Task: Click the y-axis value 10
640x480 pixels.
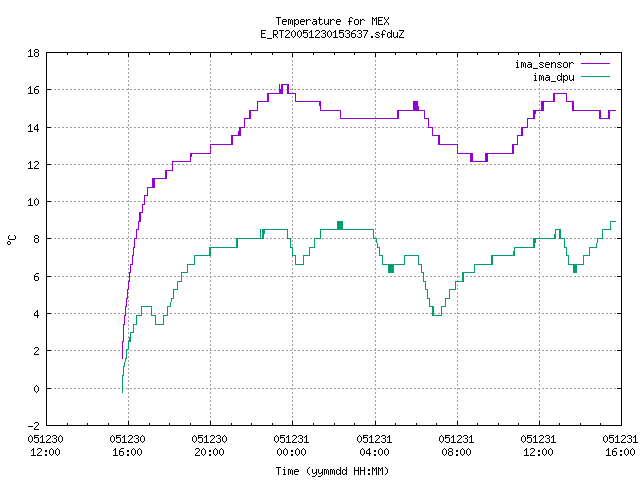Action: 33,202
